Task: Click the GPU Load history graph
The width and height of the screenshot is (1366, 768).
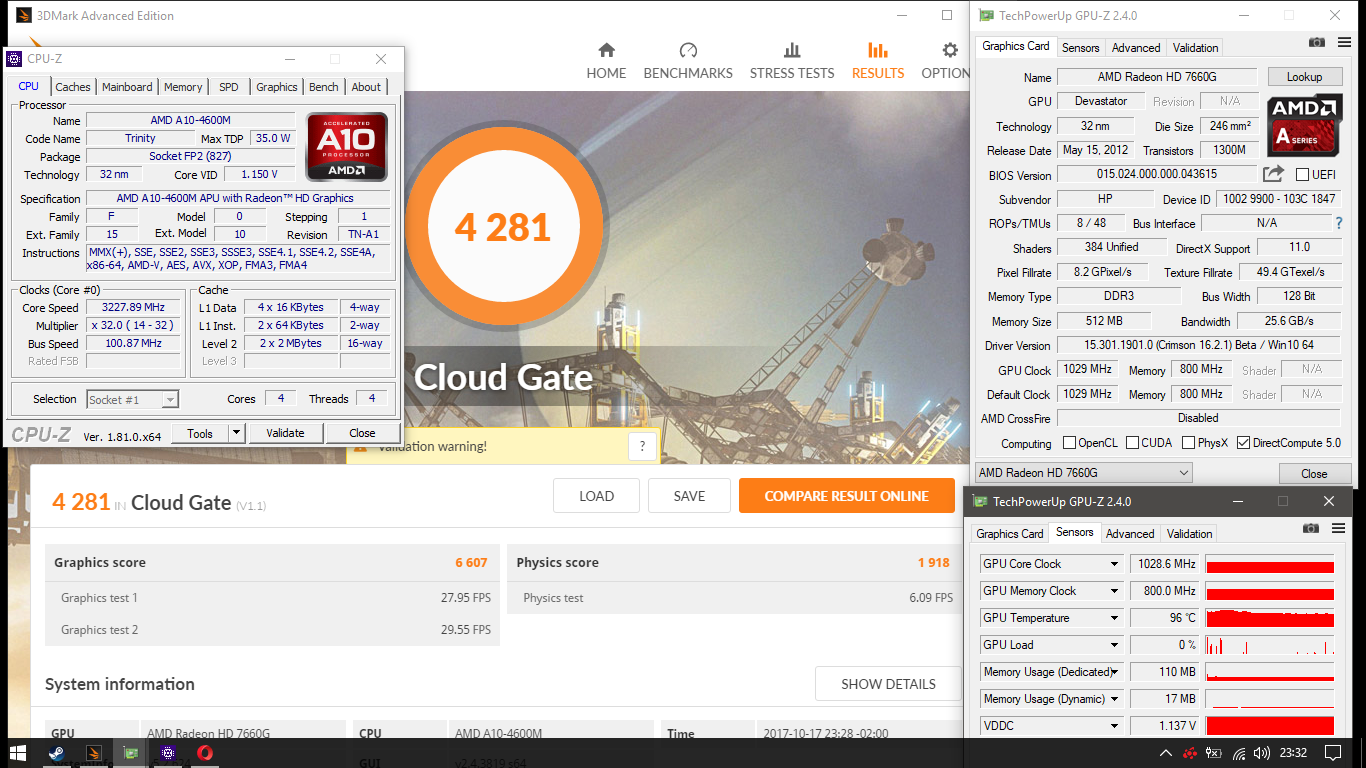Action: (1270, 645)
